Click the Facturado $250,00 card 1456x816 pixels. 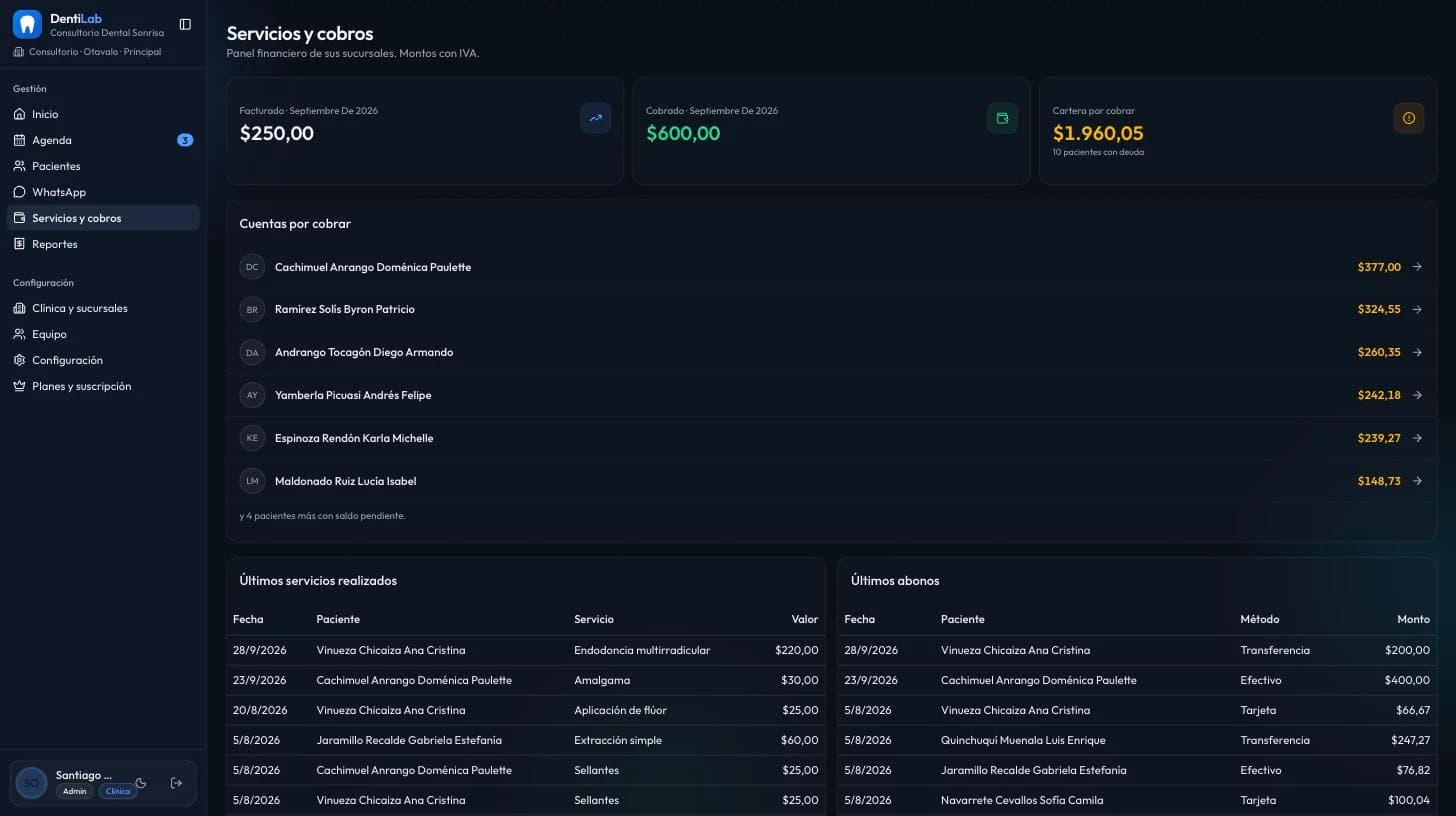tap(425, 131)
